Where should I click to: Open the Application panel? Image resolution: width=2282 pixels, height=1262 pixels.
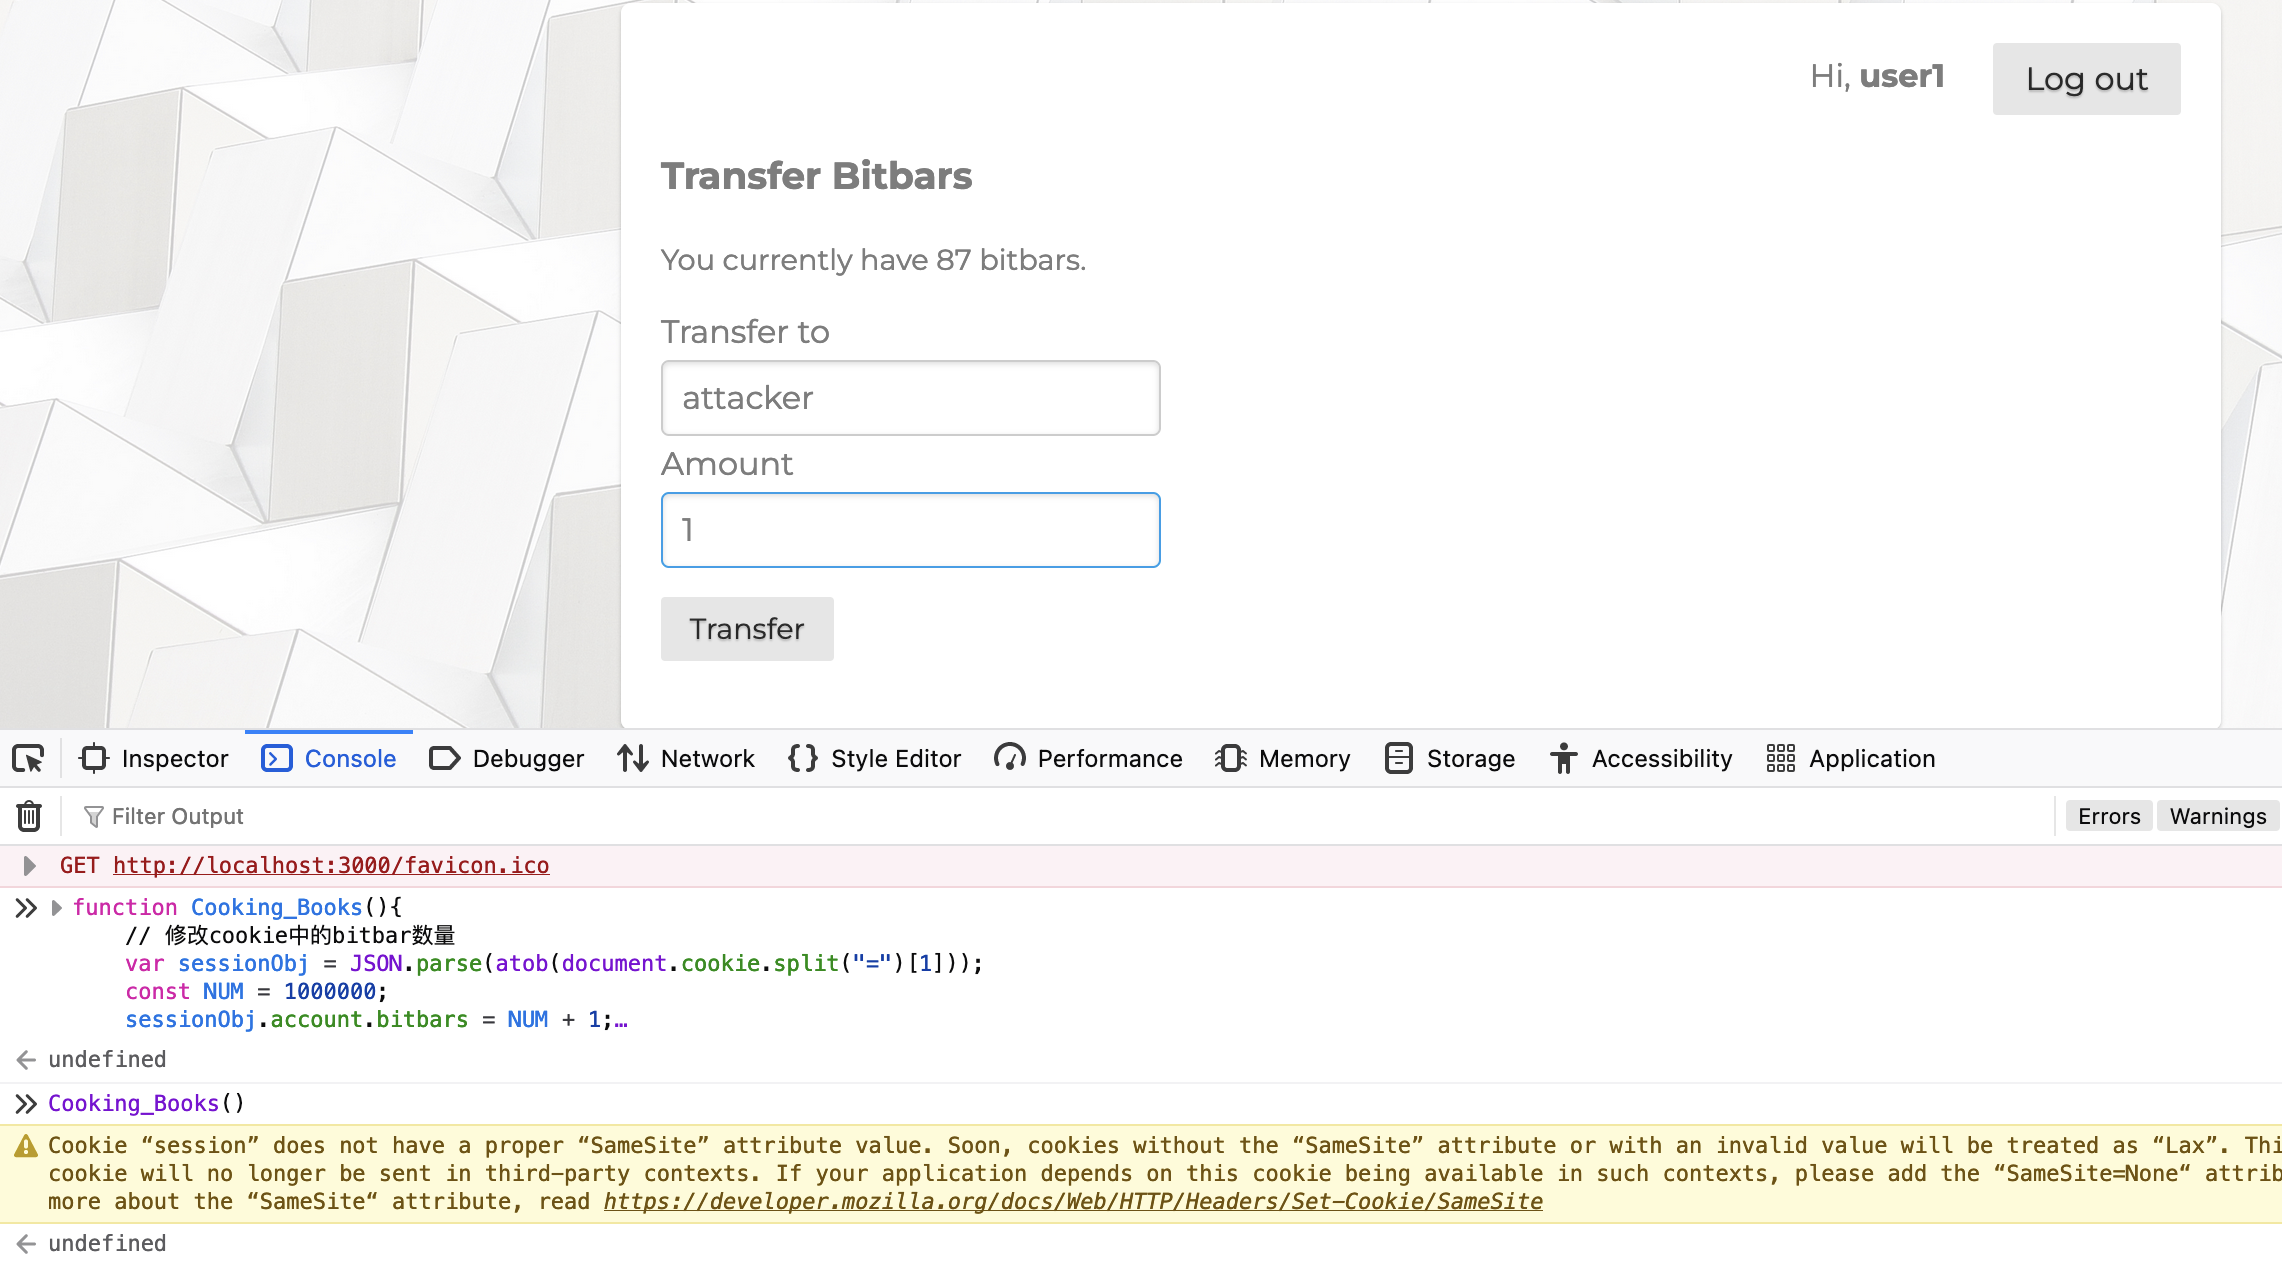point(1851,759)
